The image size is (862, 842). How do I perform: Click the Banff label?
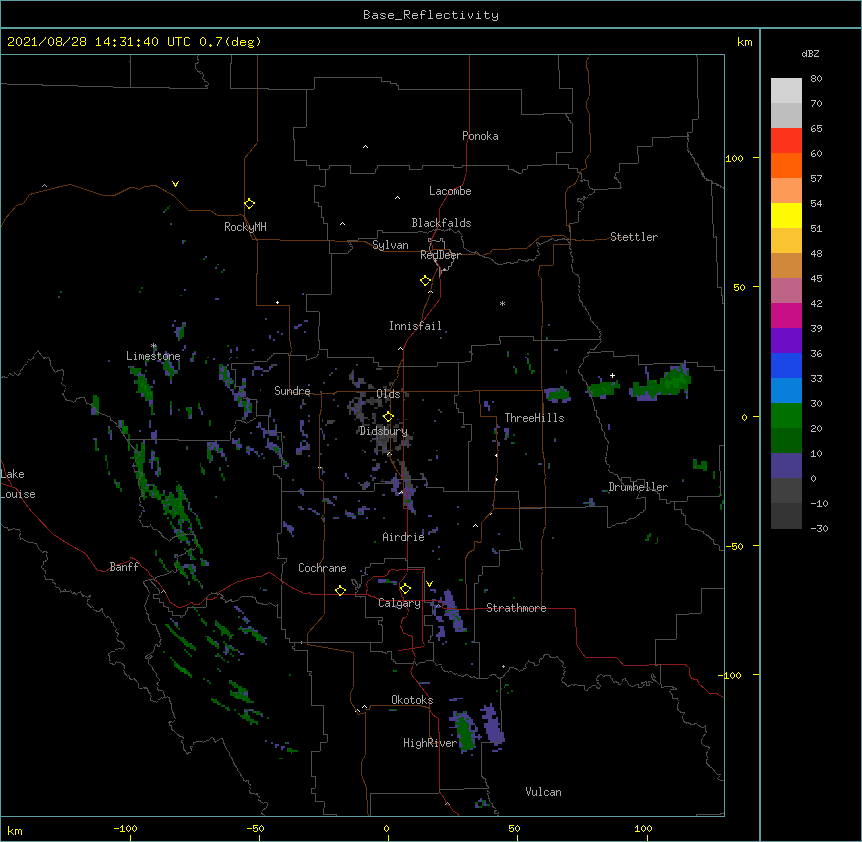(x=124, y=567)
